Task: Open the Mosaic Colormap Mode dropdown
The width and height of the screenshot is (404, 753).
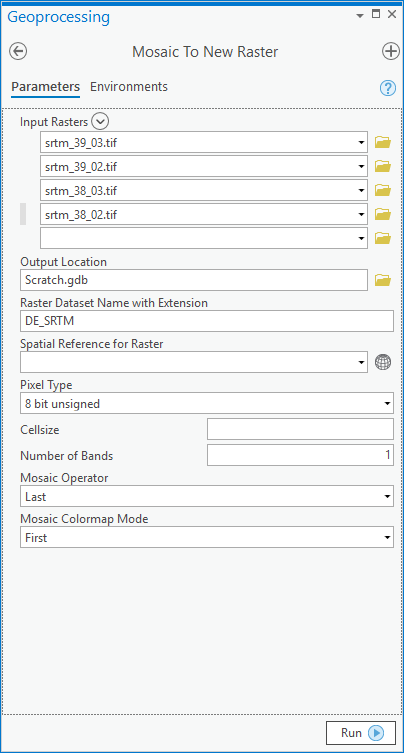Action: (x=207, y=537)
